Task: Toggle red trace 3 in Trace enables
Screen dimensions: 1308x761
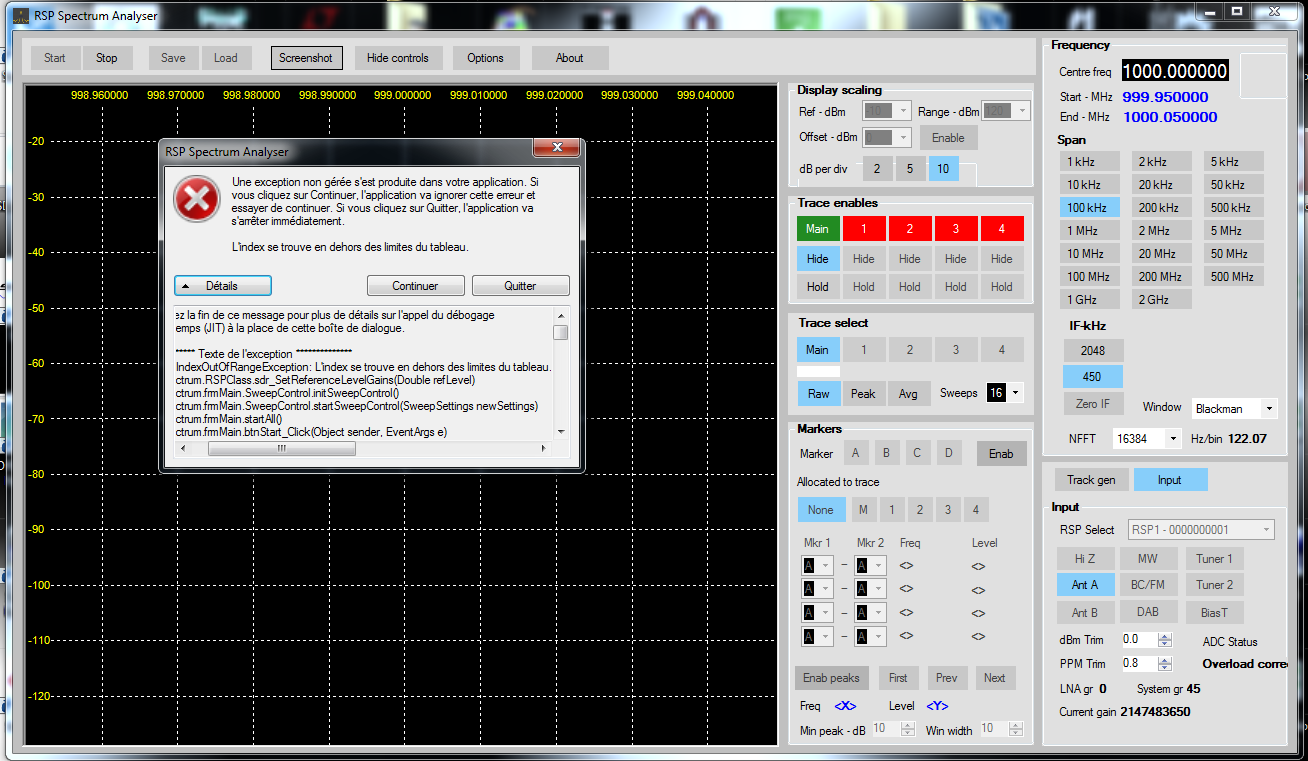Action: tap(956, 229)
